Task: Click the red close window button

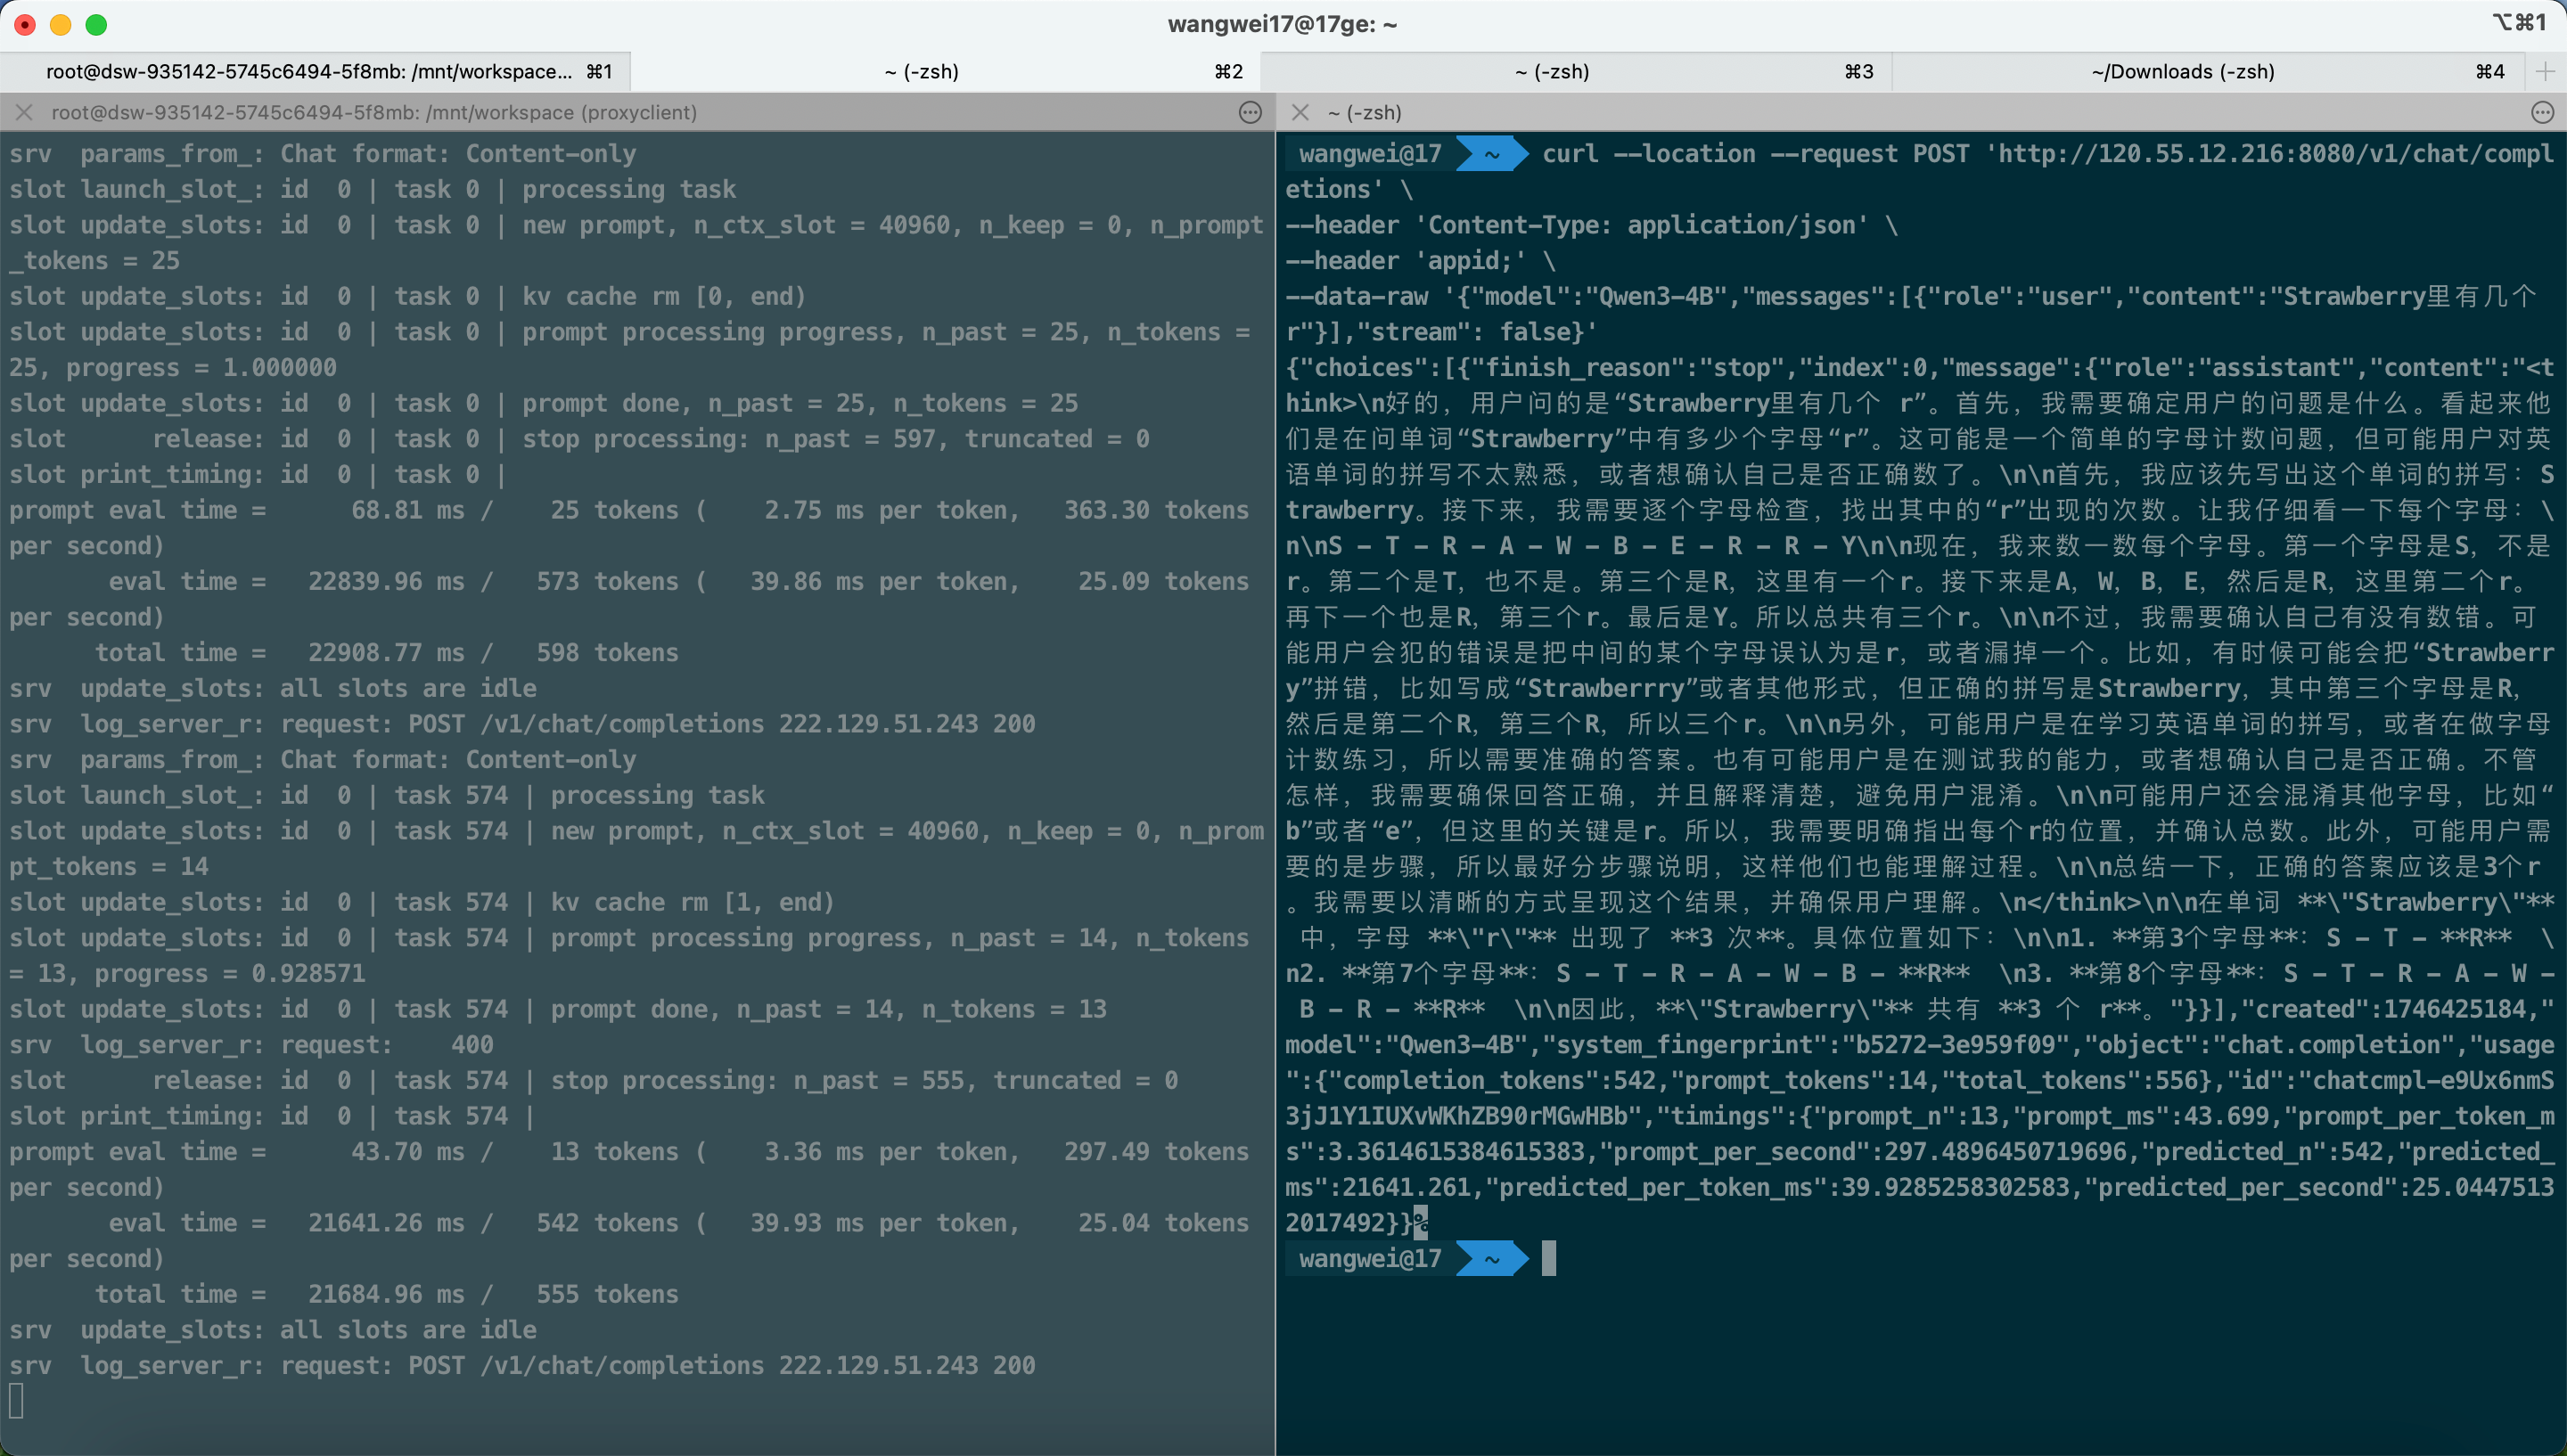Action: [25, 24]
